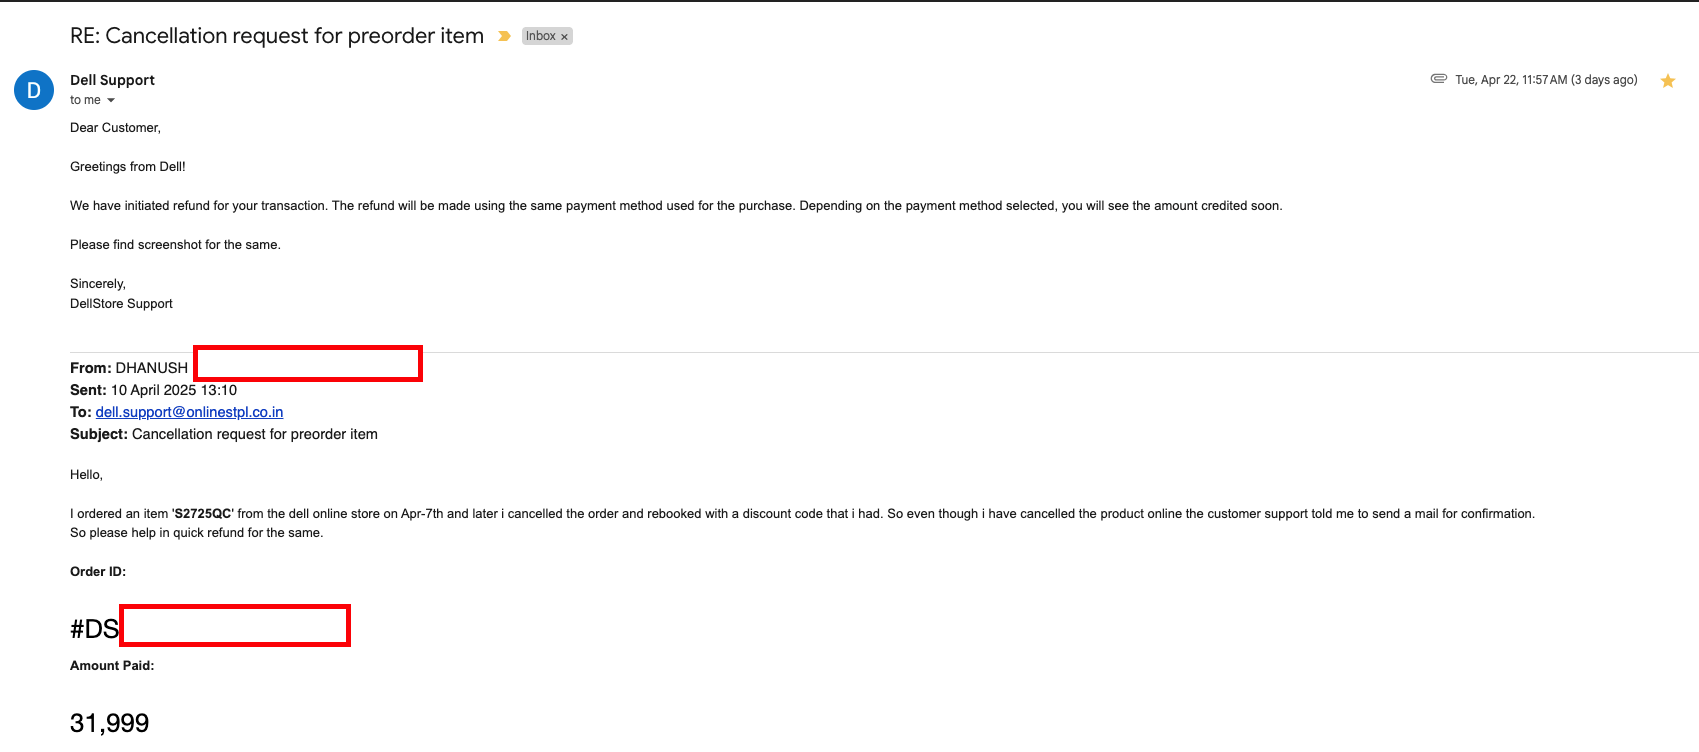
Task: Open the blue D sender avatar
Action: pyautogui.click(x=34, y=90)
